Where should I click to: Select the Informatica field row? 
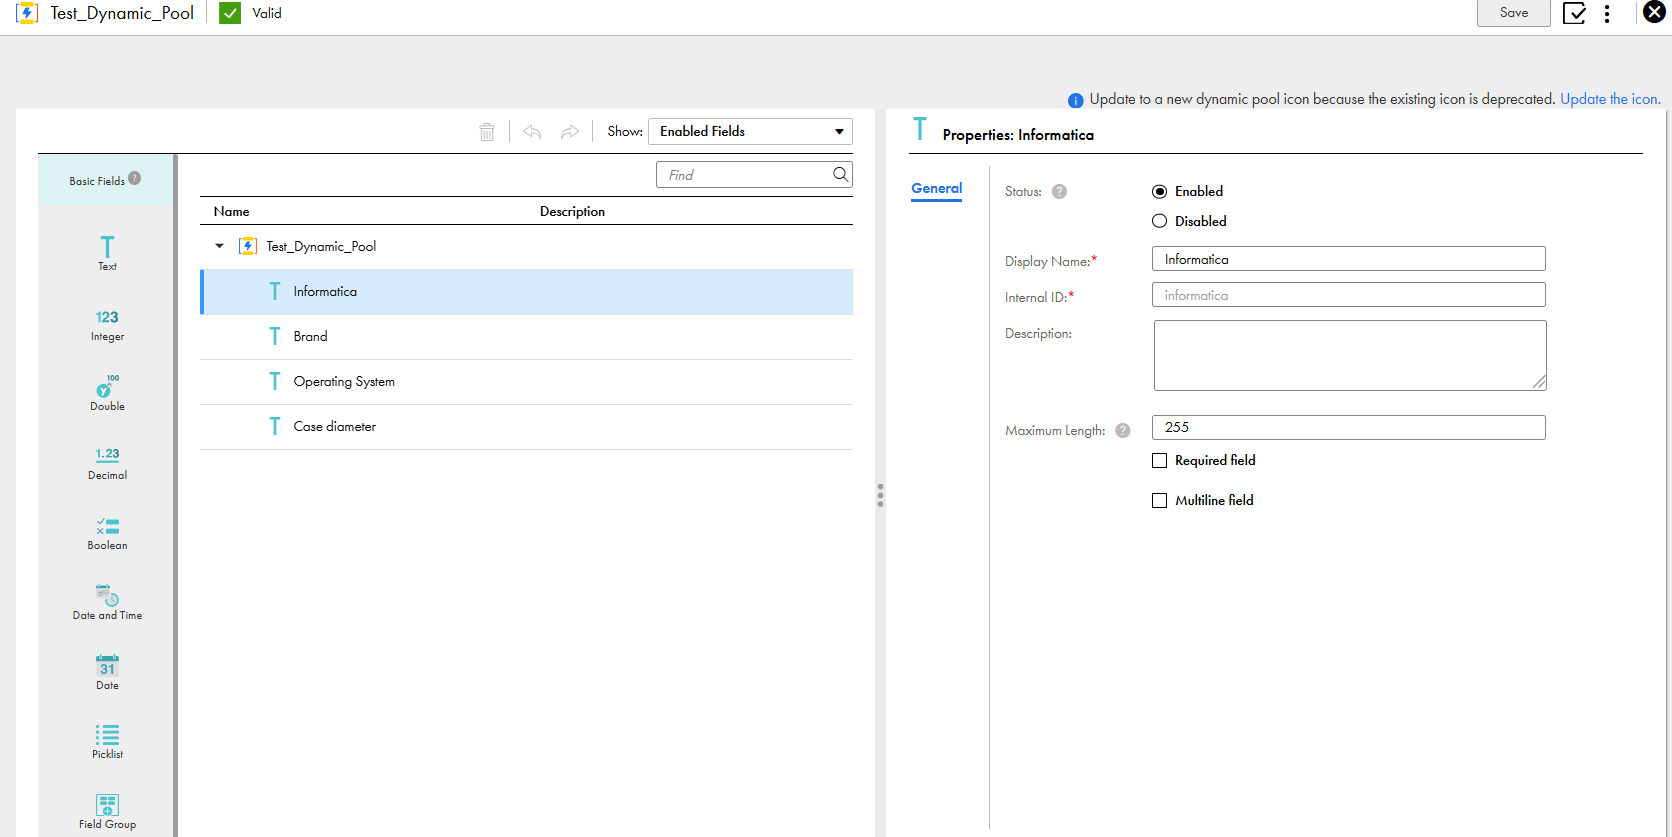tap(527, 292)
